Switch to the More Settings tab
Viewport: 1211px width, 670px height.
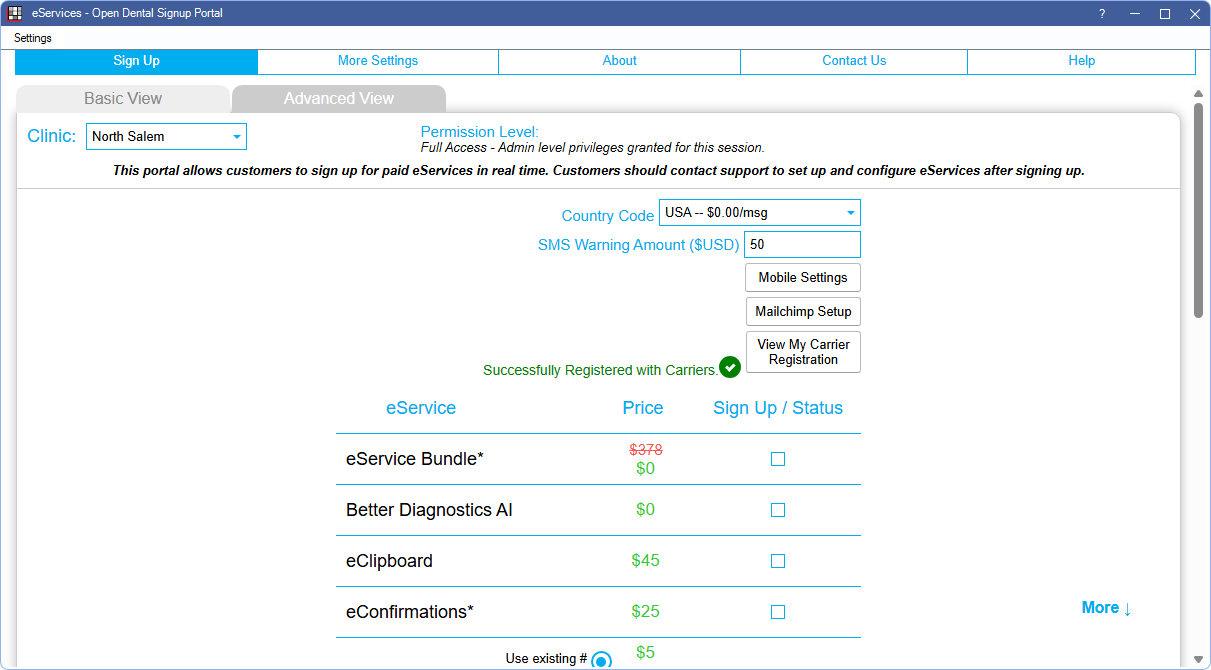coord(378,61)
